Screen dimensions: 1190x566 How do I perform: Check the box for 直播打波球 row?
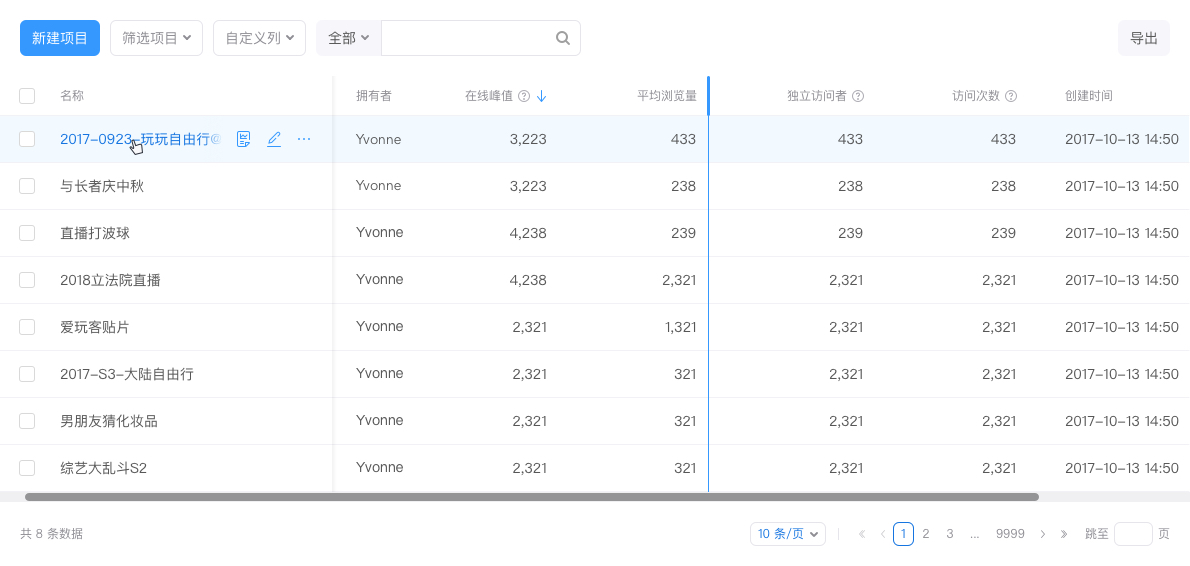(x=27, y=233)
